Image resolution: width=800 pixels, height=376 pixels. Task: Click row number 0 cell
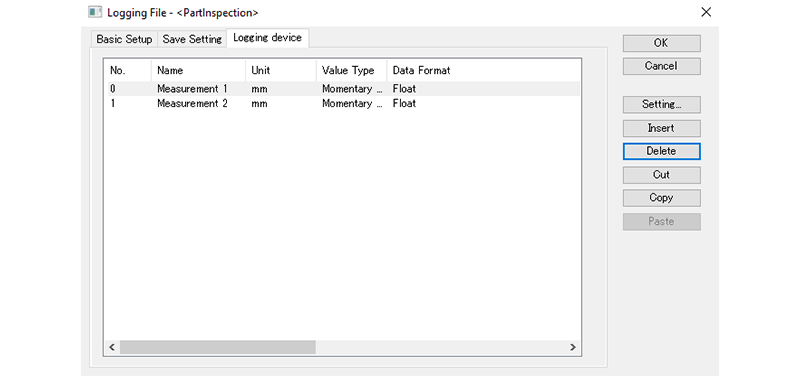click(113, 89)
